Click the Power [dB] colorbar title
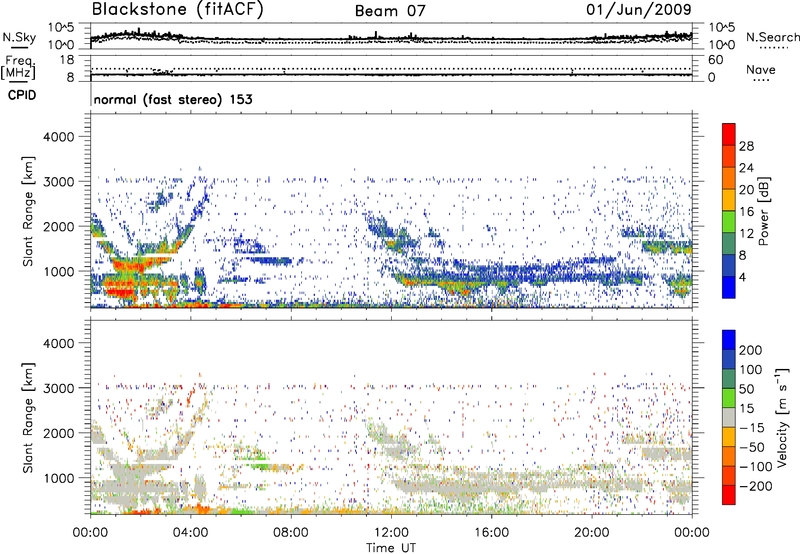The image size is (800, 554). click(764, 211)
